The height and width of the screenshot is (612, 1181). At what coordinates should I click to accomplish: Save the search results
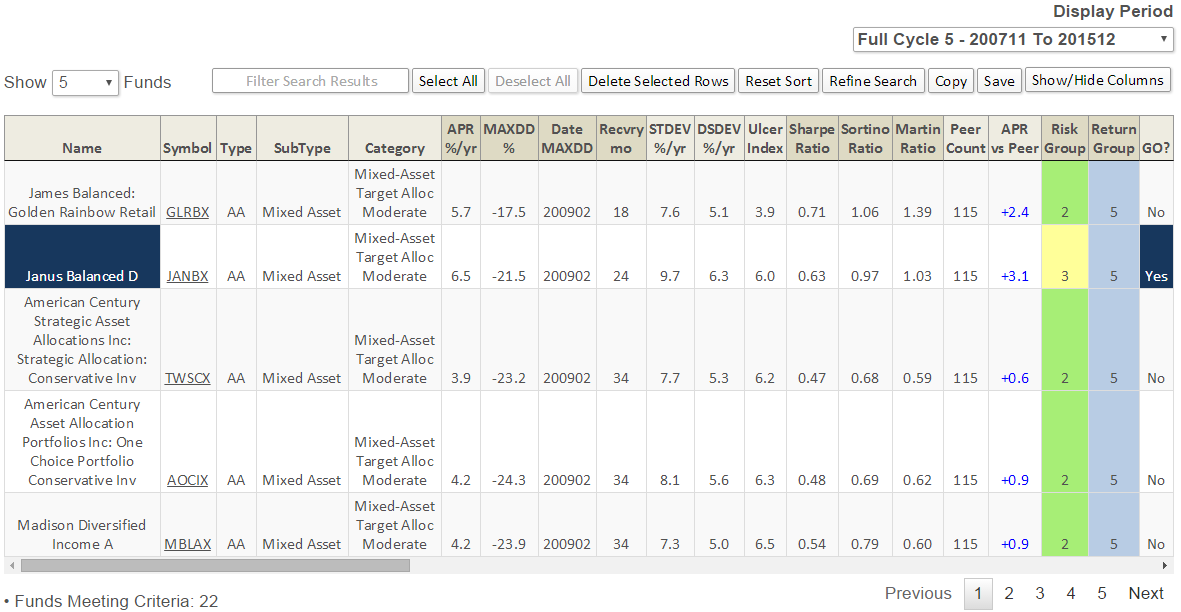pyautogui.click(x=998, y=81)
